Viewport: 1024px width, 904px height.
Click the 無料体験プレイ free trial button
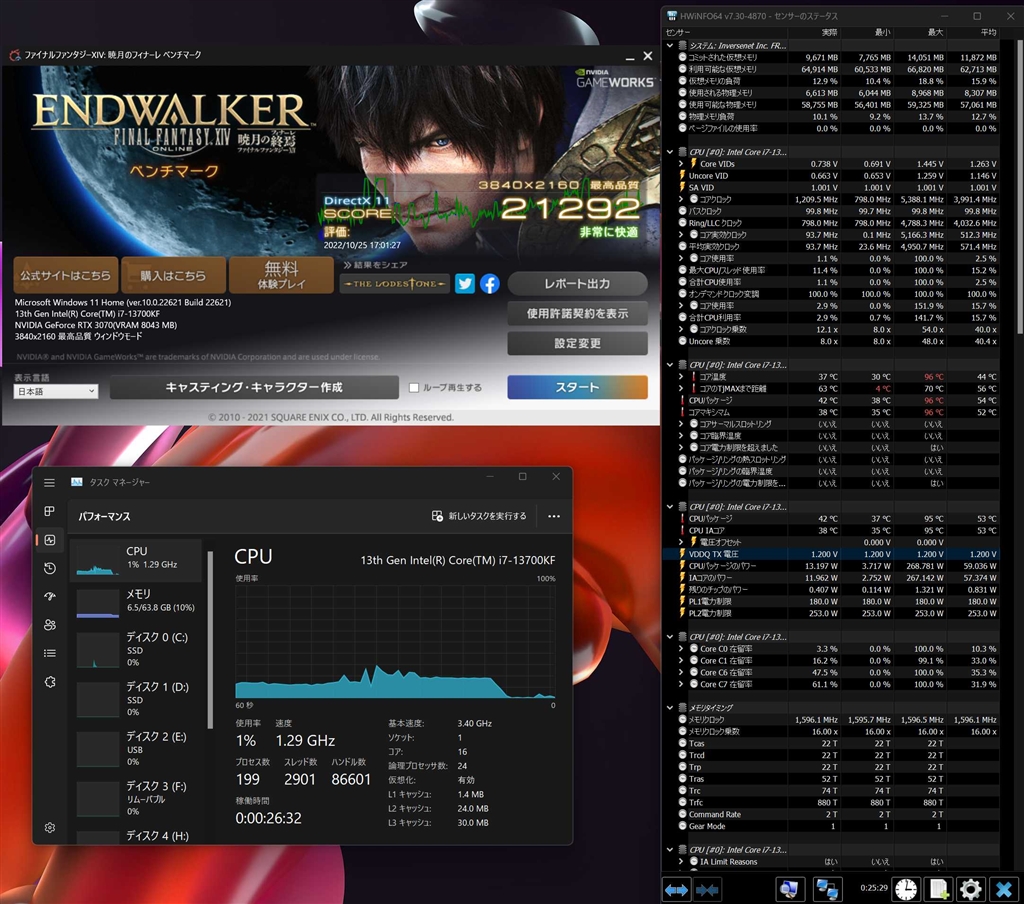point(281,275)
